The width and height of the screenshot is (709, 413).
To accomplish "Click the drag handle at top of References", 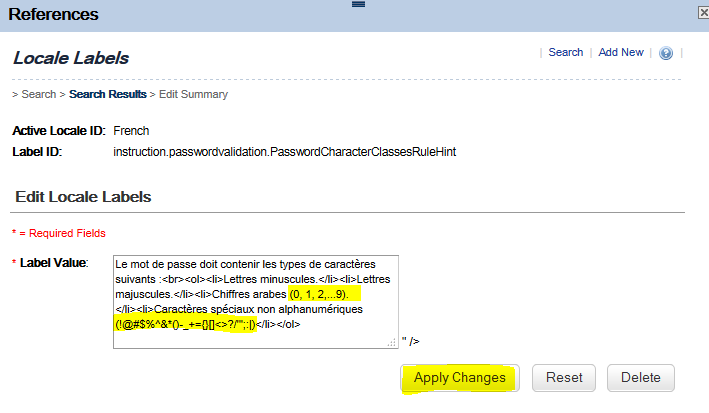I will coord(358,4).
